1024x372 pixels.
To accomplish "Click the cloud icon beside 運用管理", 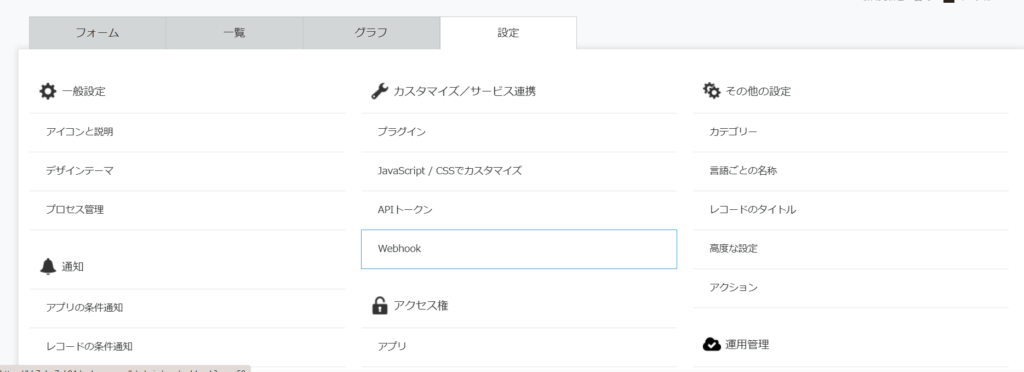I will (x=711, y=345).
